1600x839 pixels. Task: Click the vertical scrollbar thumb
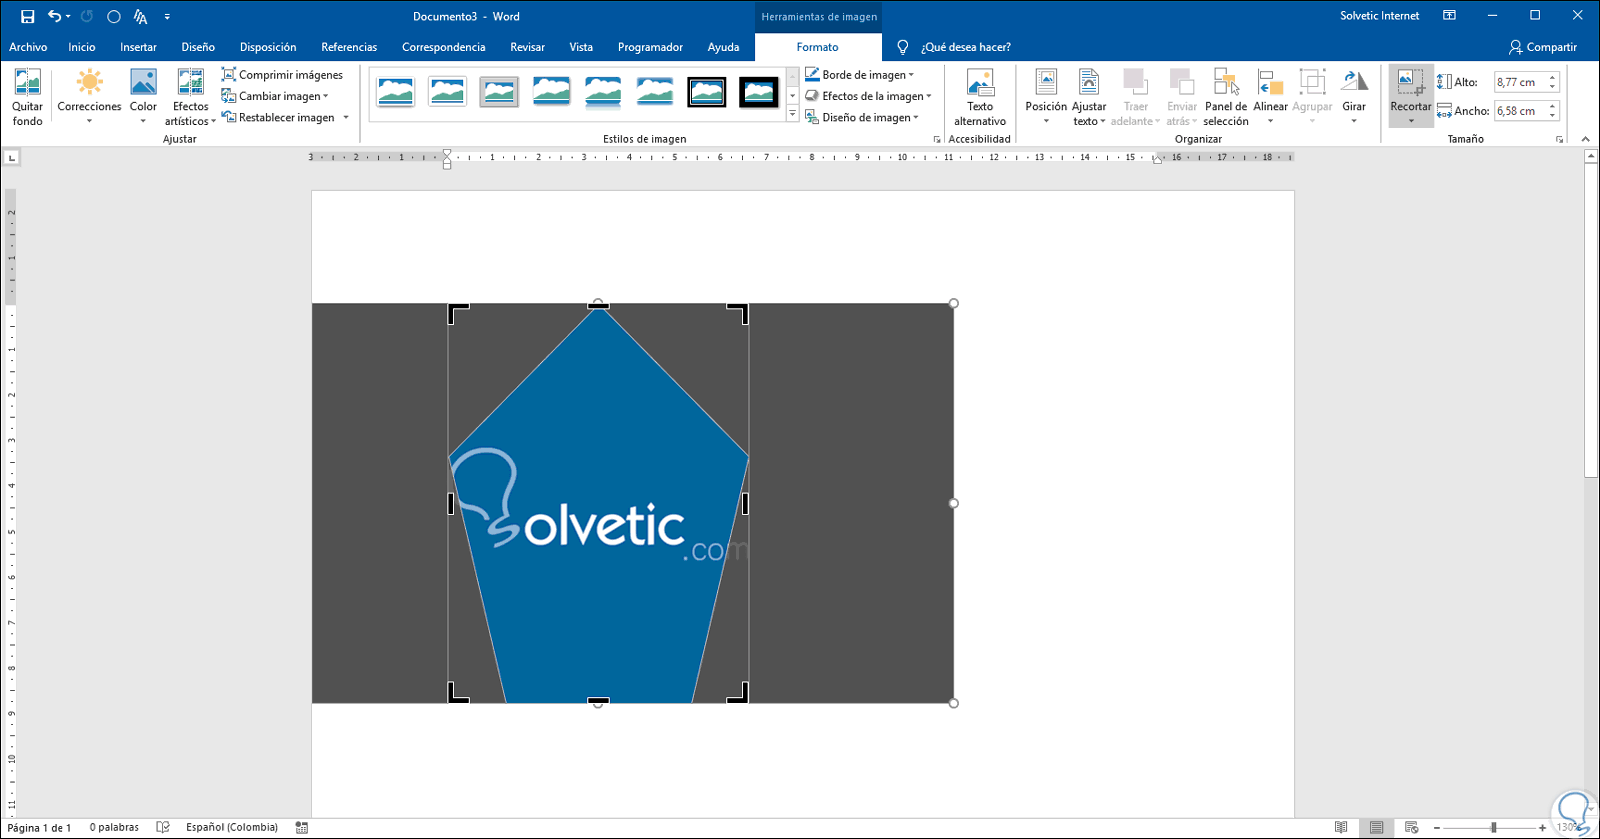tap(1591, 322)
